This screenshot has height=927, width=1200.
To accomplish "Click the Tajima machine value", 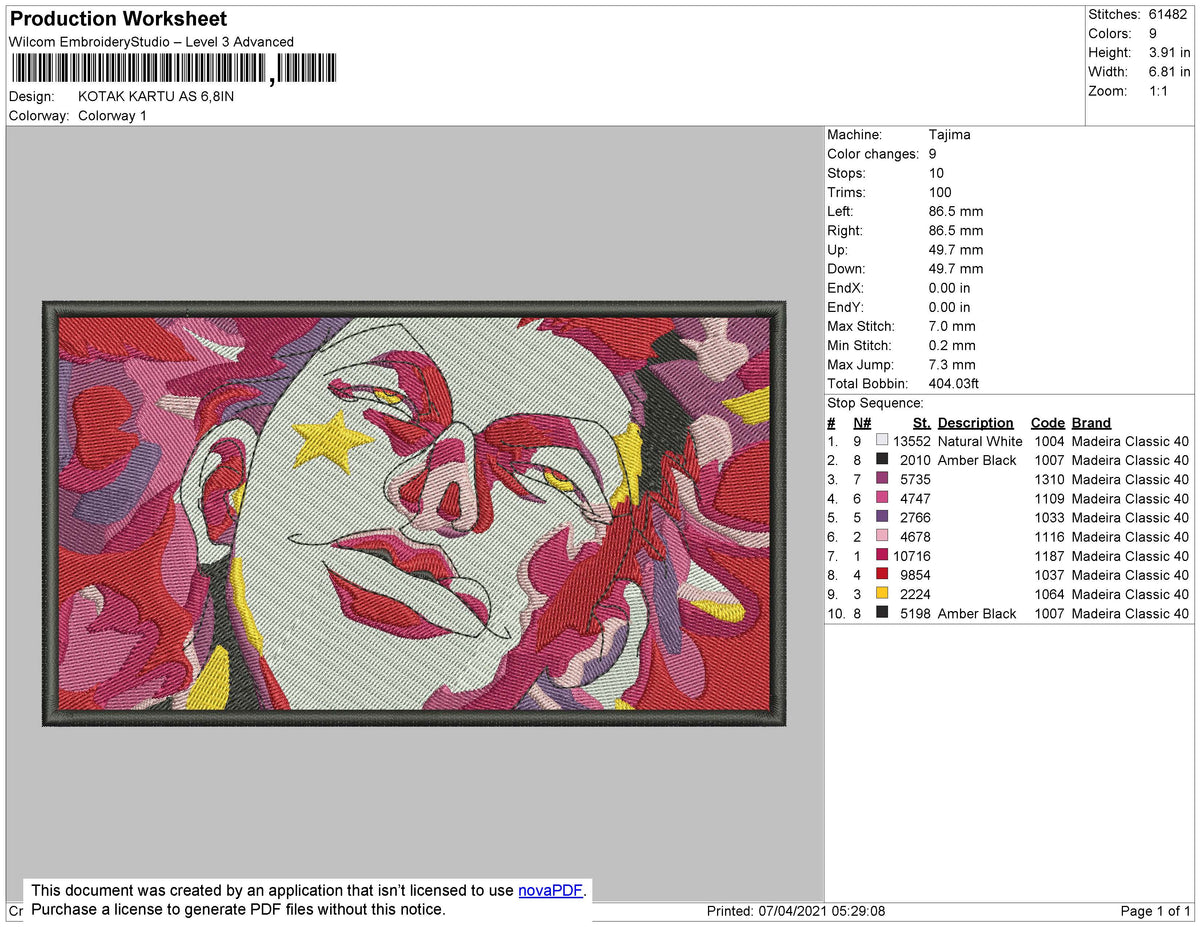I will coord(950,134).
